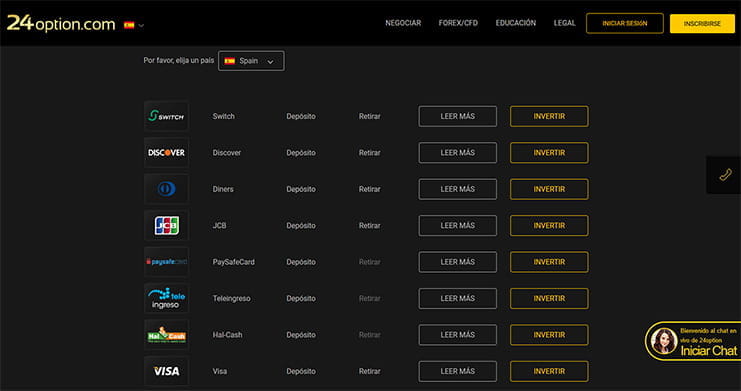Screen dimensions: 741x391
Task: Click Depósito in the Hal-Cash row
Action: [301, 335]
